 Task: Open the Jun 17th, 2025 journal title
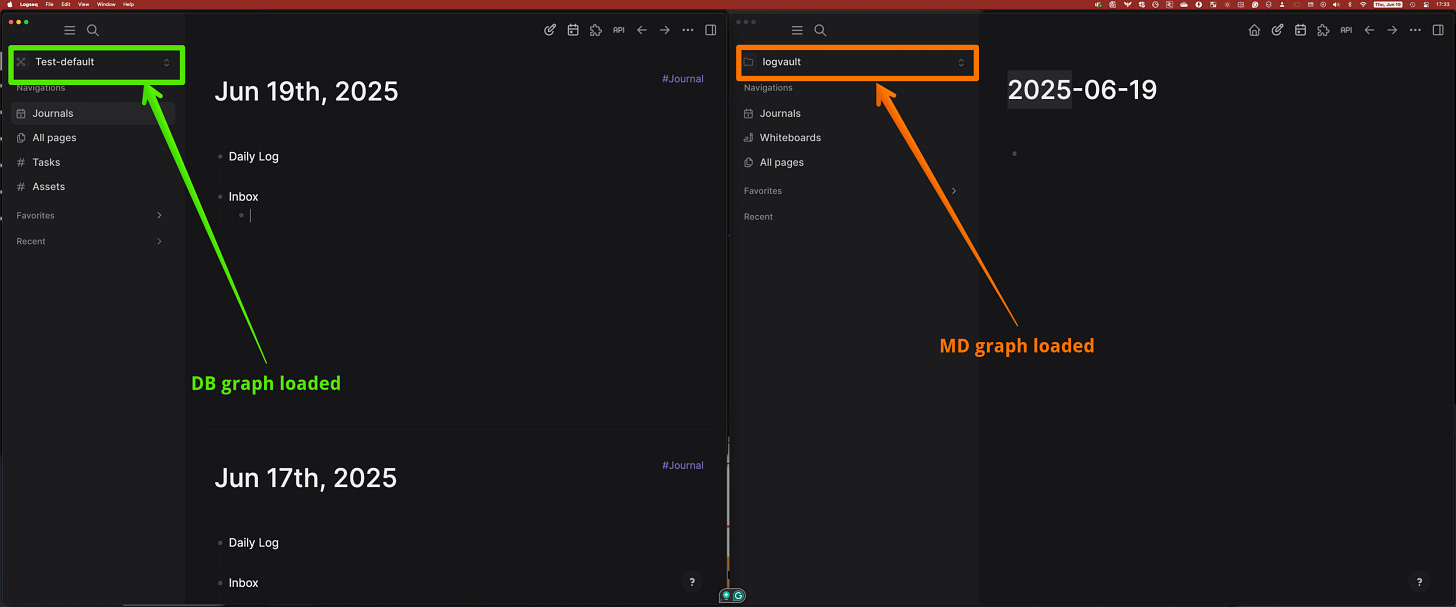[x=306, y=478]
